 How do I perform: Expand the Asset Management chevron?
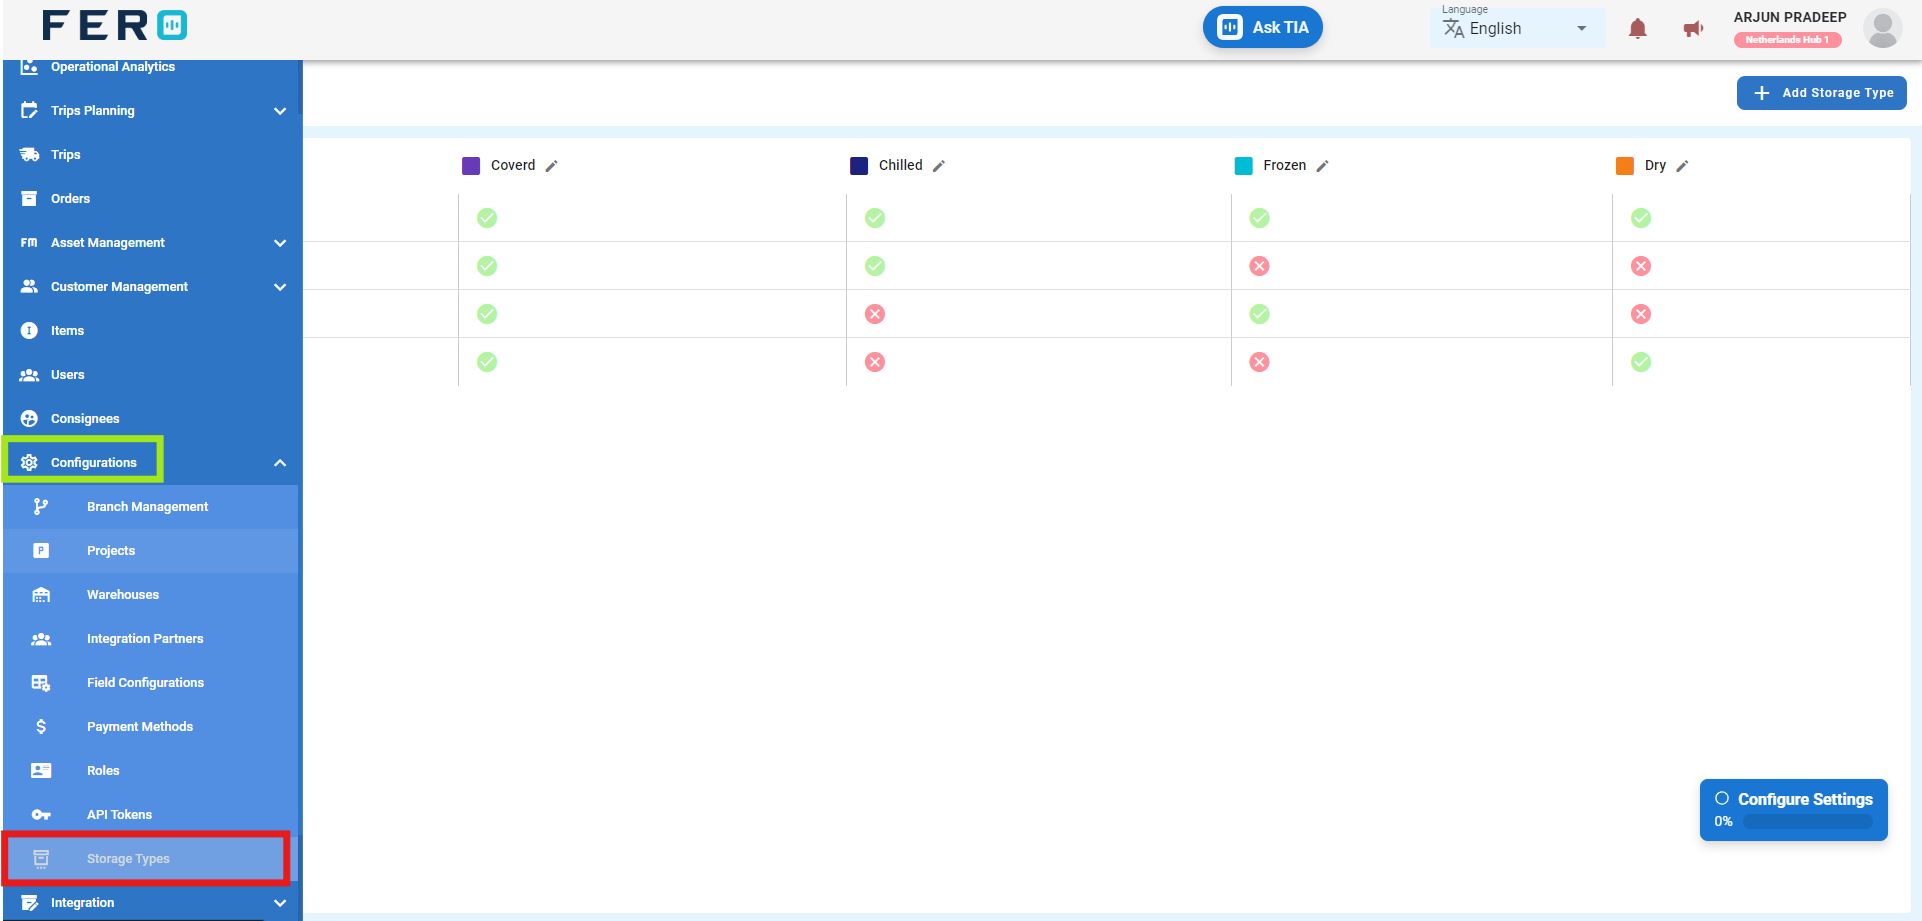point(280,243)
